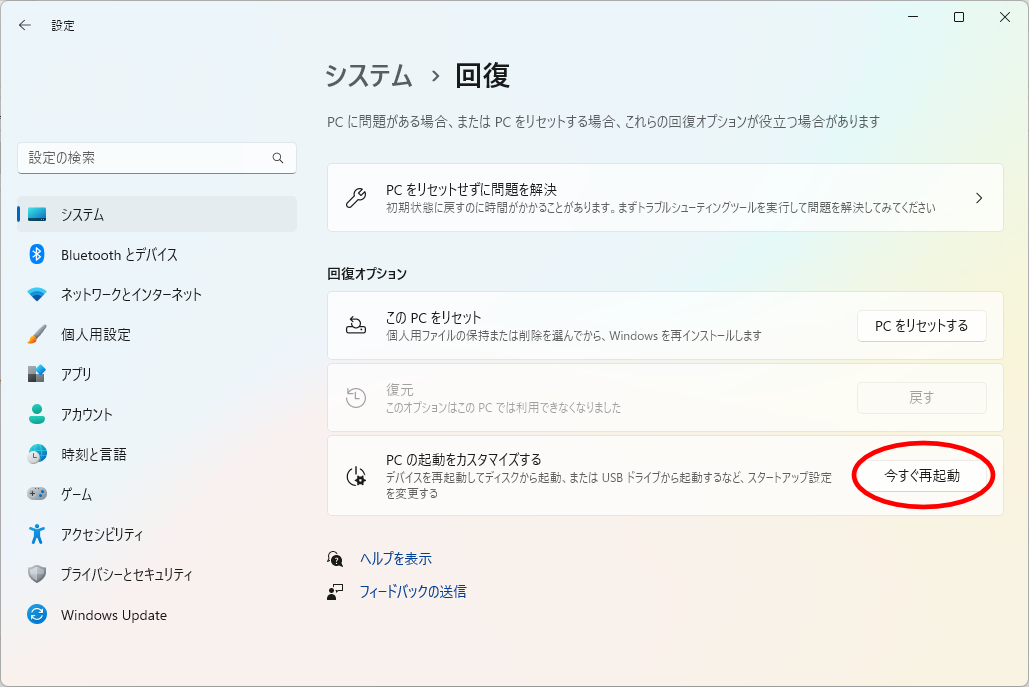Click the search magnifier icon
The image size is (1029, 687).
(278, 158)
